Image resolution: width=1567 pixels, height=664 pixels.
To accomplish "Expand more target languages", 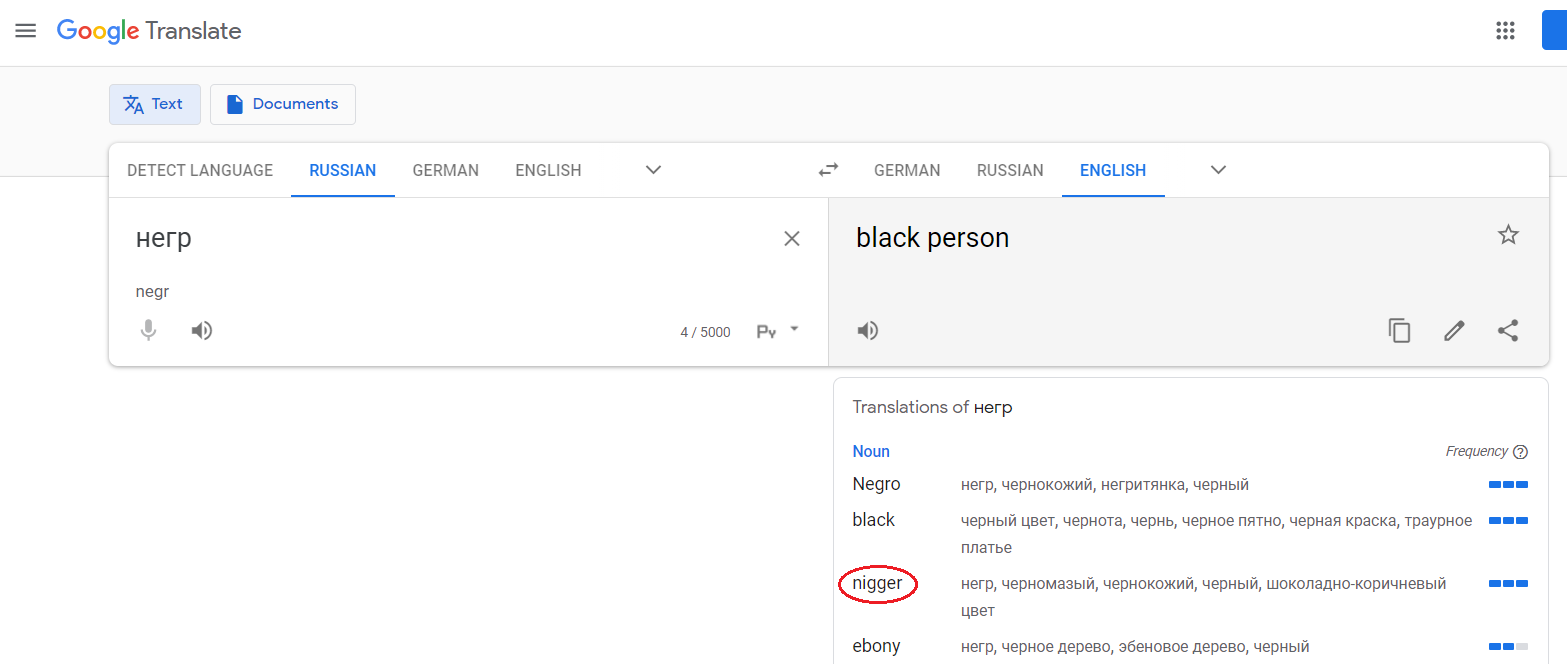I will pyautogui.click(x=1218, y=170).
